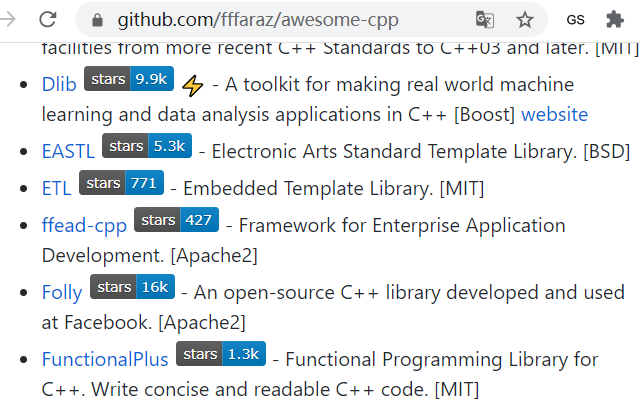This screenshot has width=640, height=400.
Task: Open the Google Translate page icon
Action: (485, 20)
